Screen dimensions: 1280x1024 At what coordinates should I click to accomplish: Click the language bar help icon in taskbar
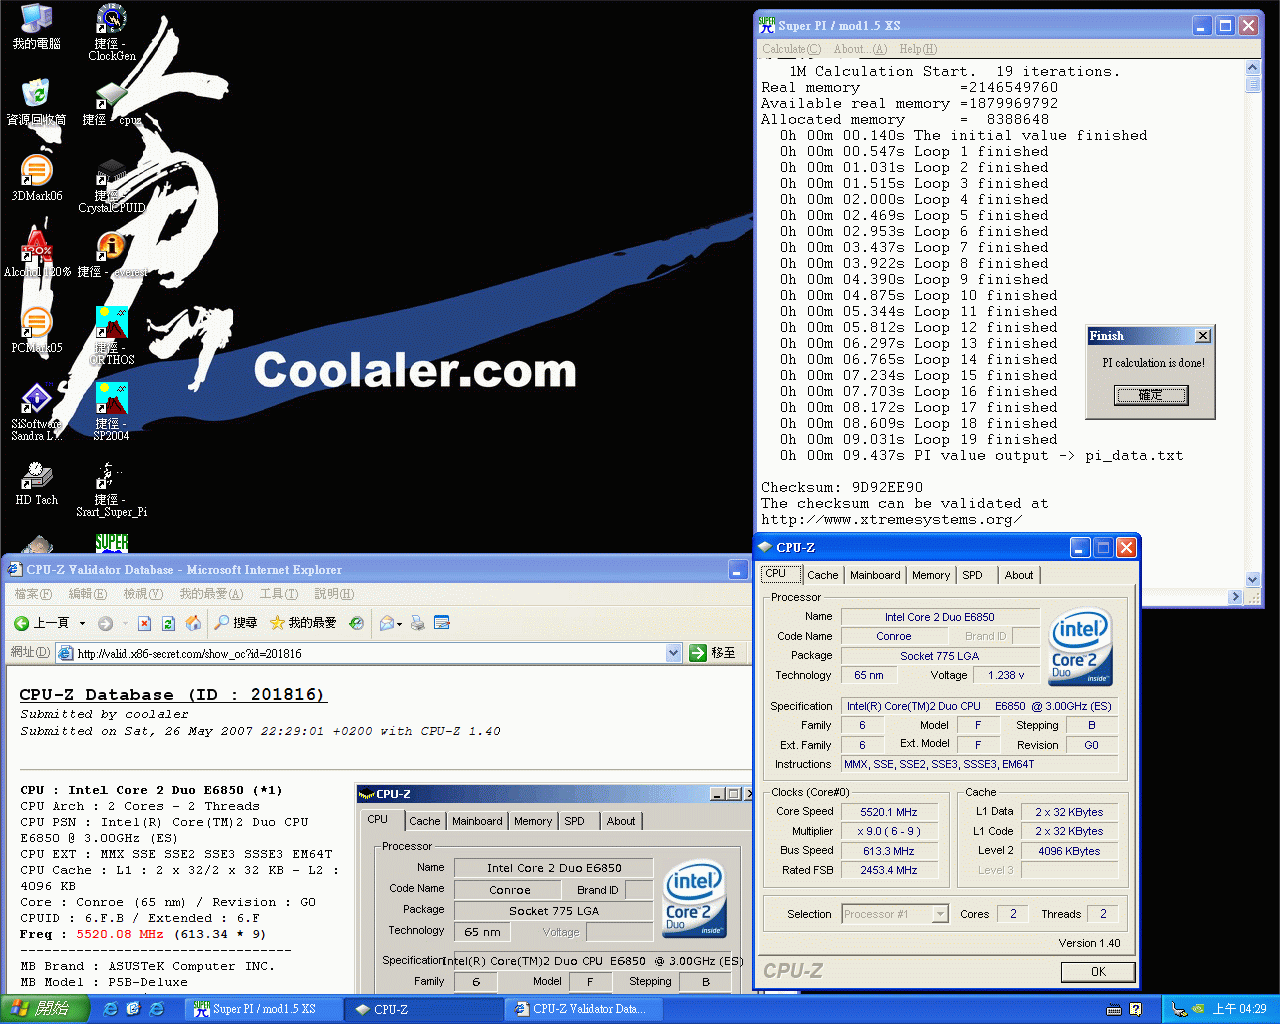click(x=1136, y=1009)
